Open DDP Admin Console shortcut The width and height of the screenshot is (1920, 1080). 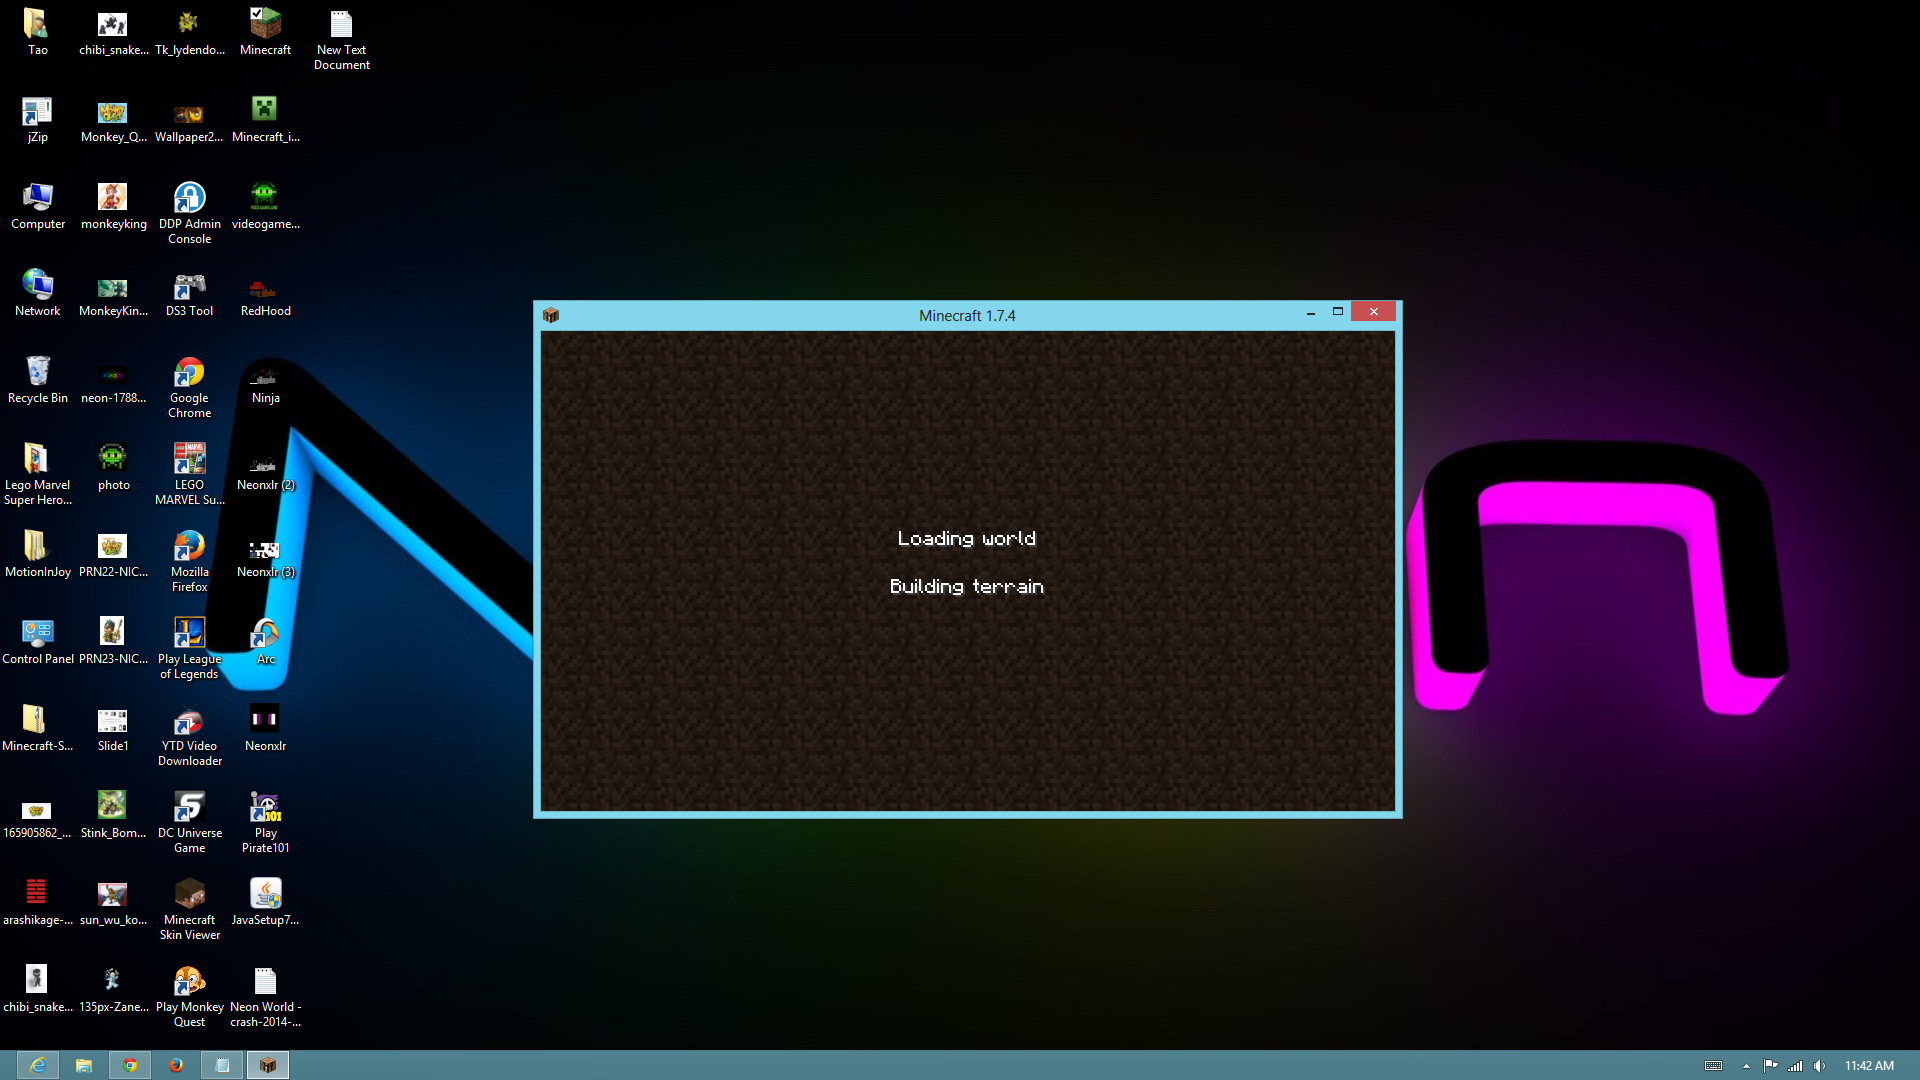pyautogui.click(x=189, y=199)
